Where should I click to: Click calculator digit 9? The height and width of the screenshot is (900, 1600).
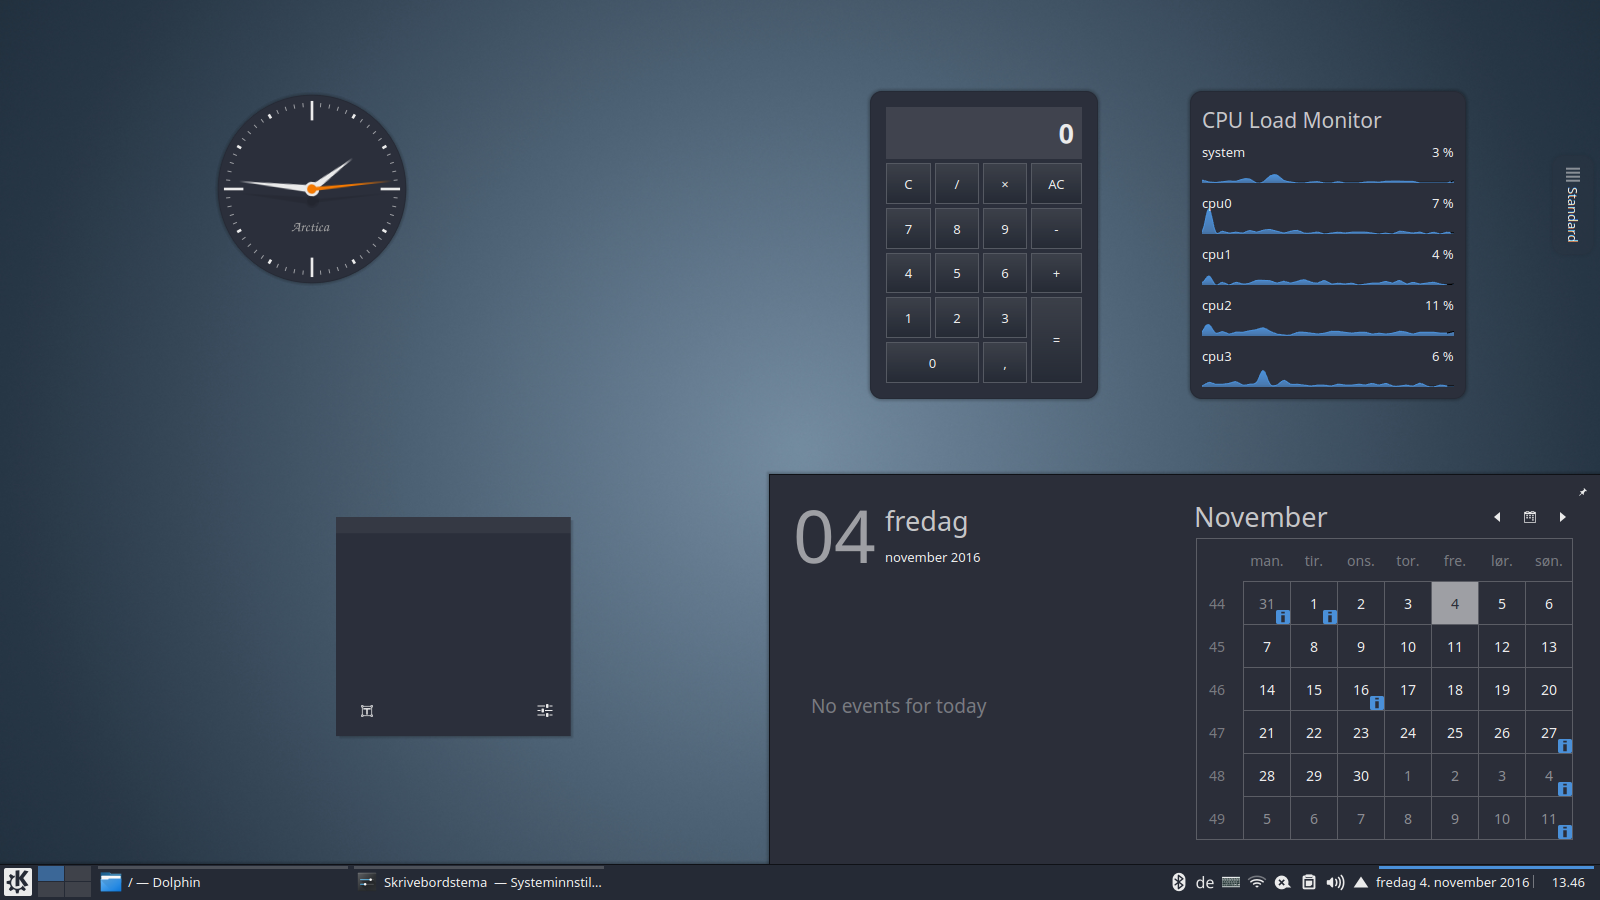point(1005,229)
